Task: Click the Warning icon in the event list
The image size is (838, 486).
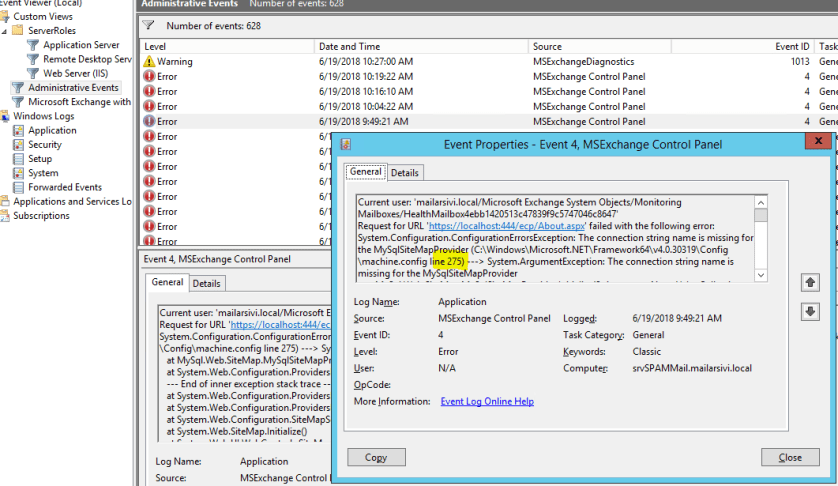Action: tap(149, 62)
